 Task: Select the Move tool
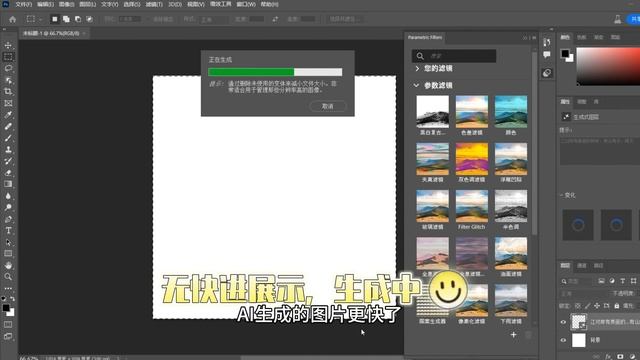[x=8, y=45]
